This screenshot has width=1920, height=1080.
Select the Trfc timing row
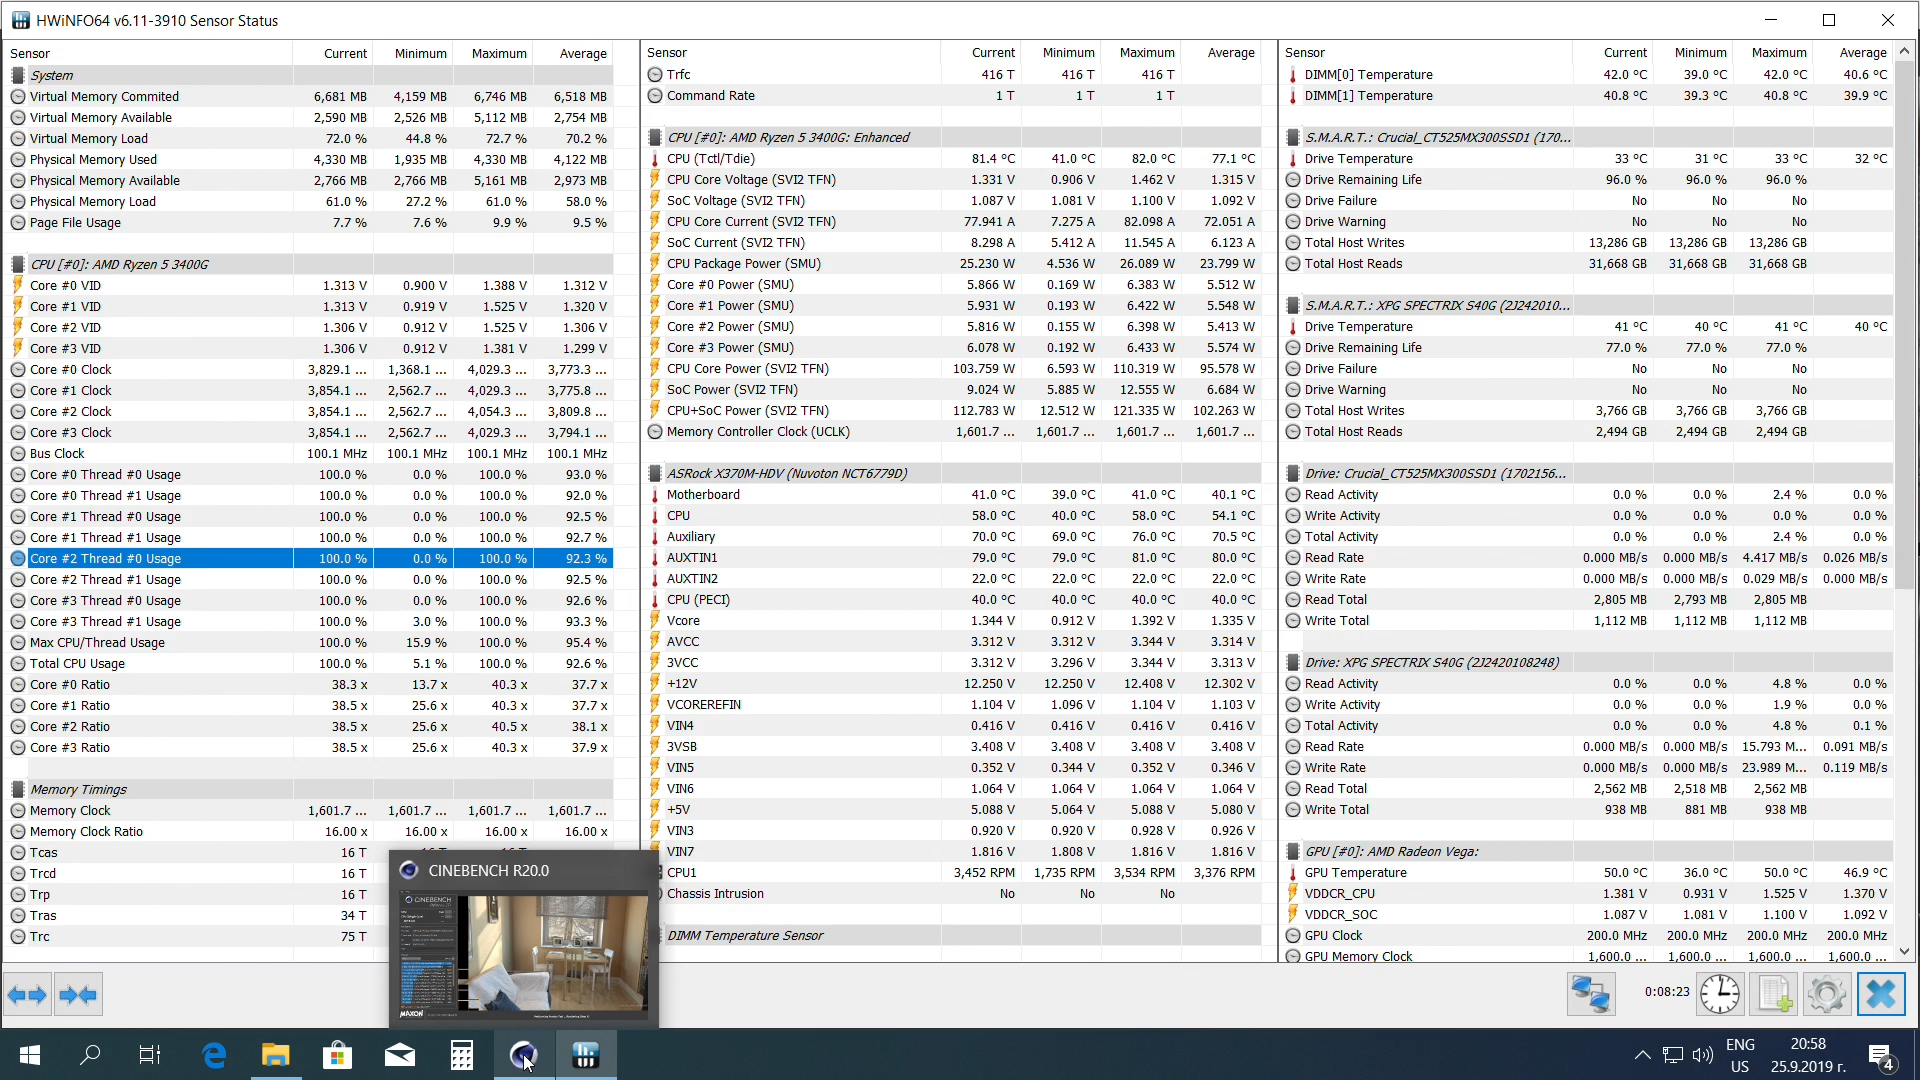pos(953,74)
